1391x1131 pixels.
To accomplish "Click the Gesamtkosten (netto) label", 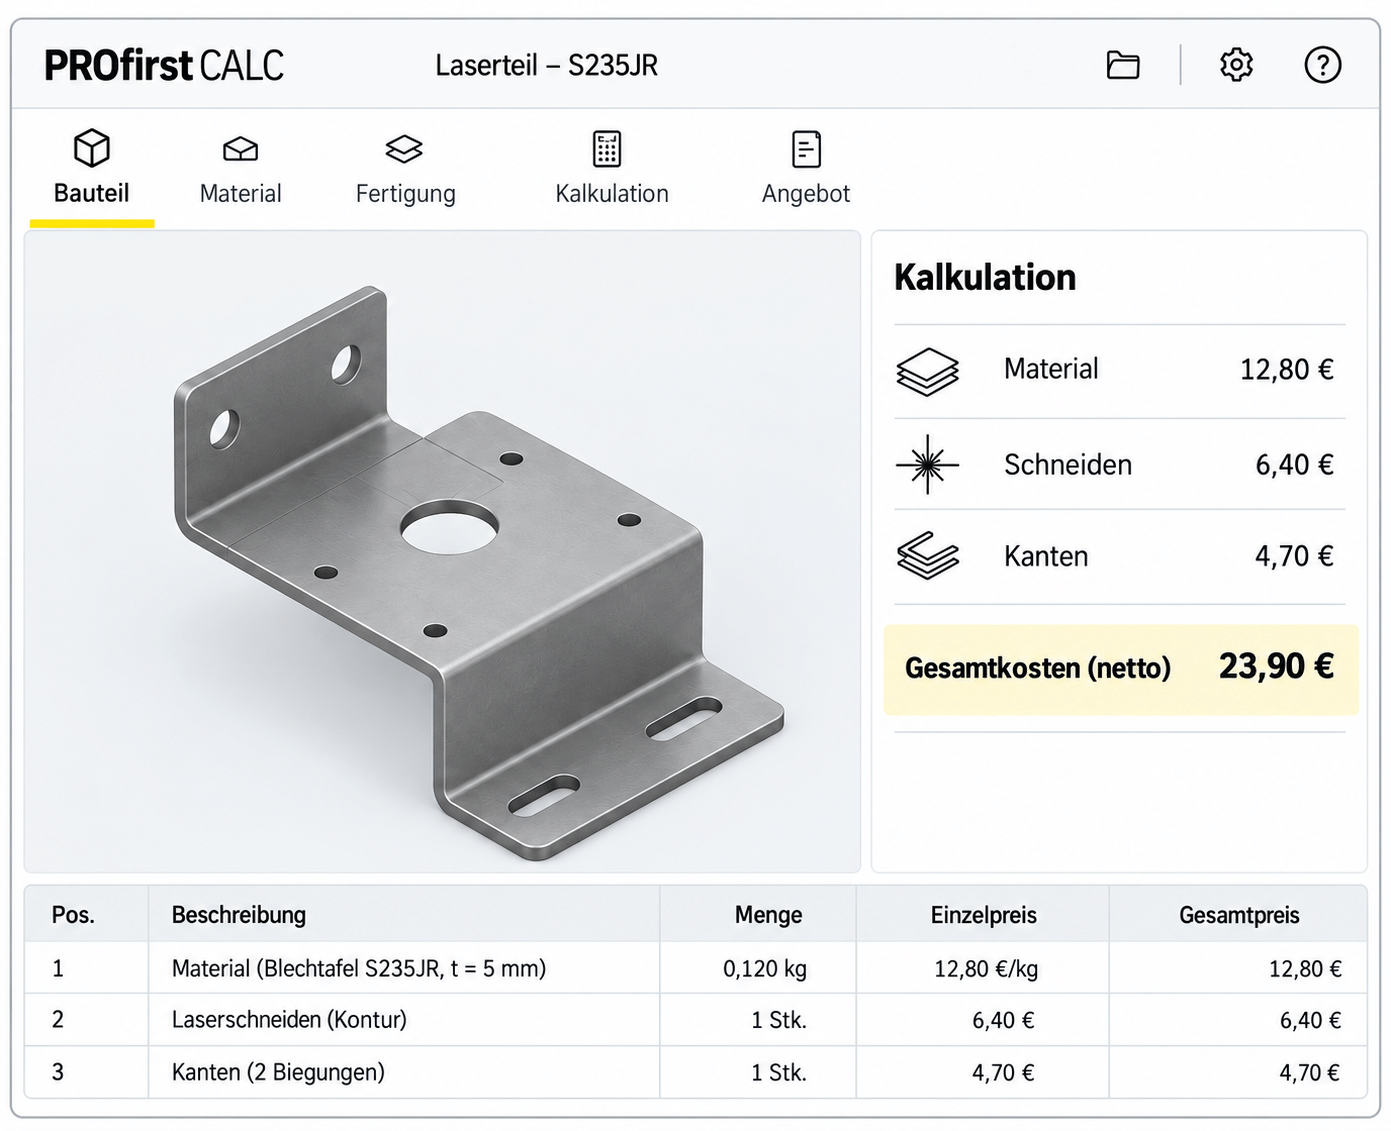I will (x=1038, y=668).
